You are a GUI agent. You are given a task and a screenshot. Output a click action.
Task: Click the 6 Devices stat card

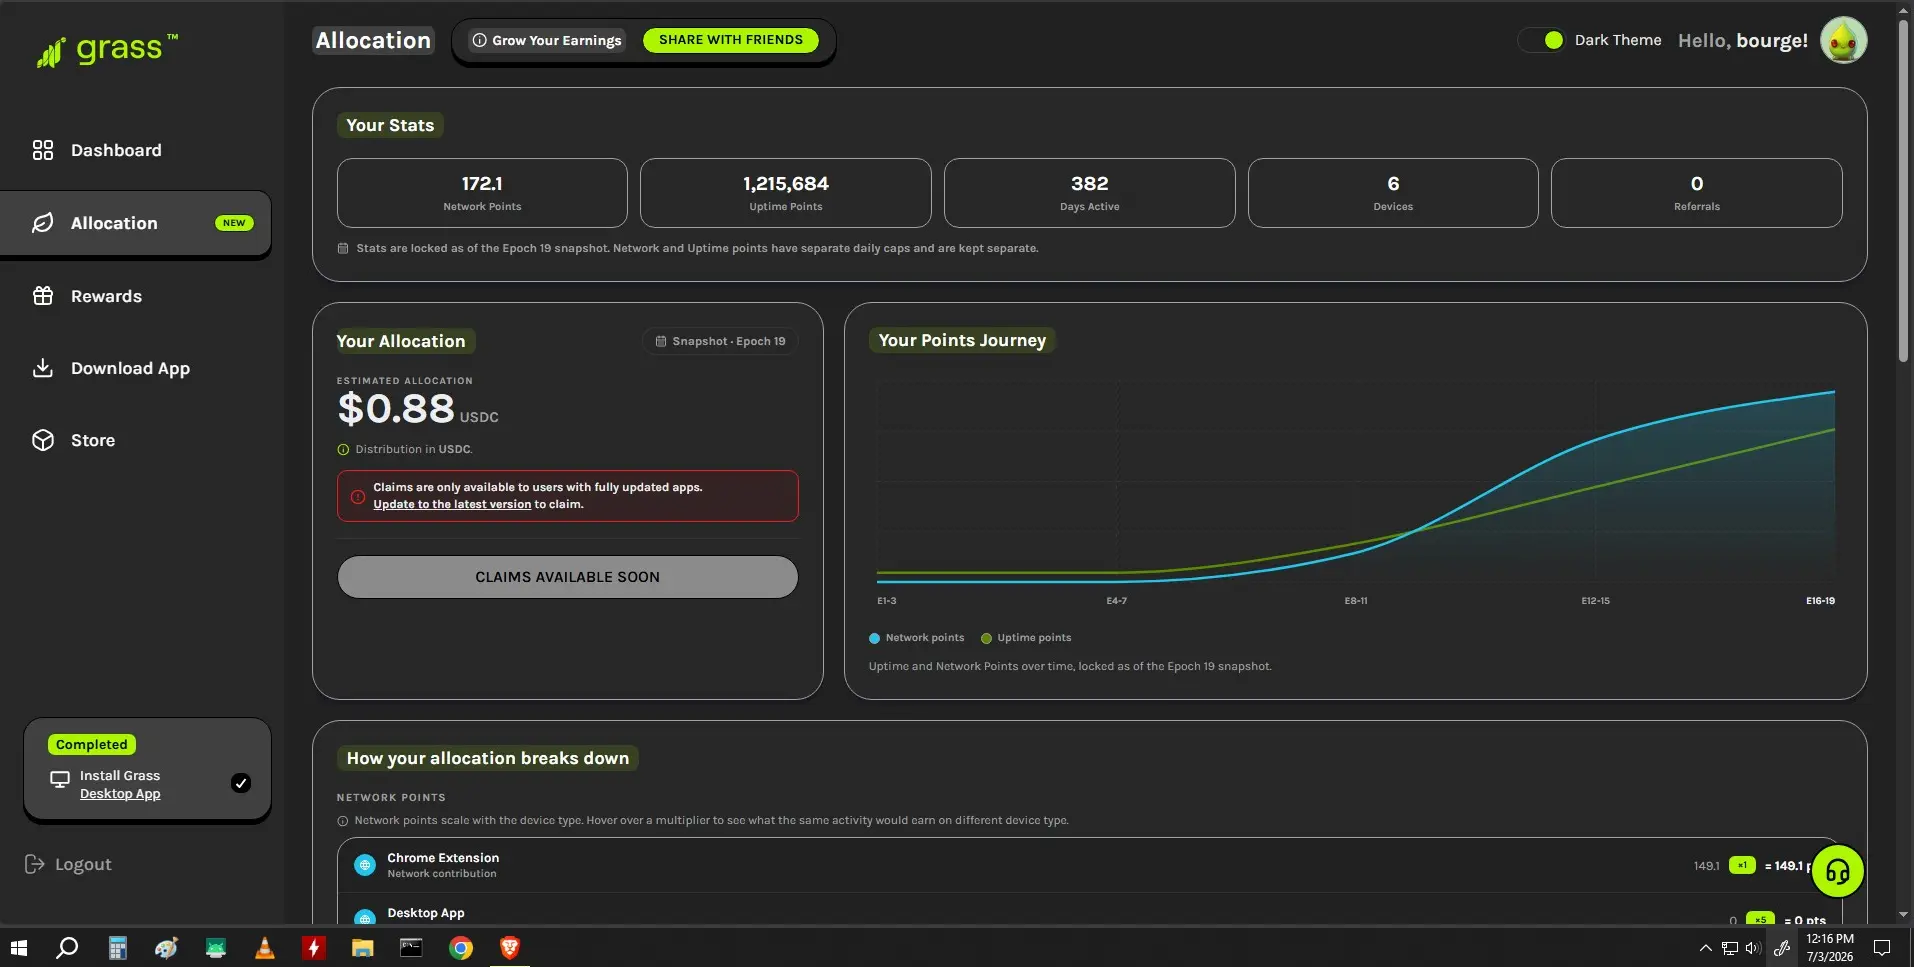(1393, 193)
